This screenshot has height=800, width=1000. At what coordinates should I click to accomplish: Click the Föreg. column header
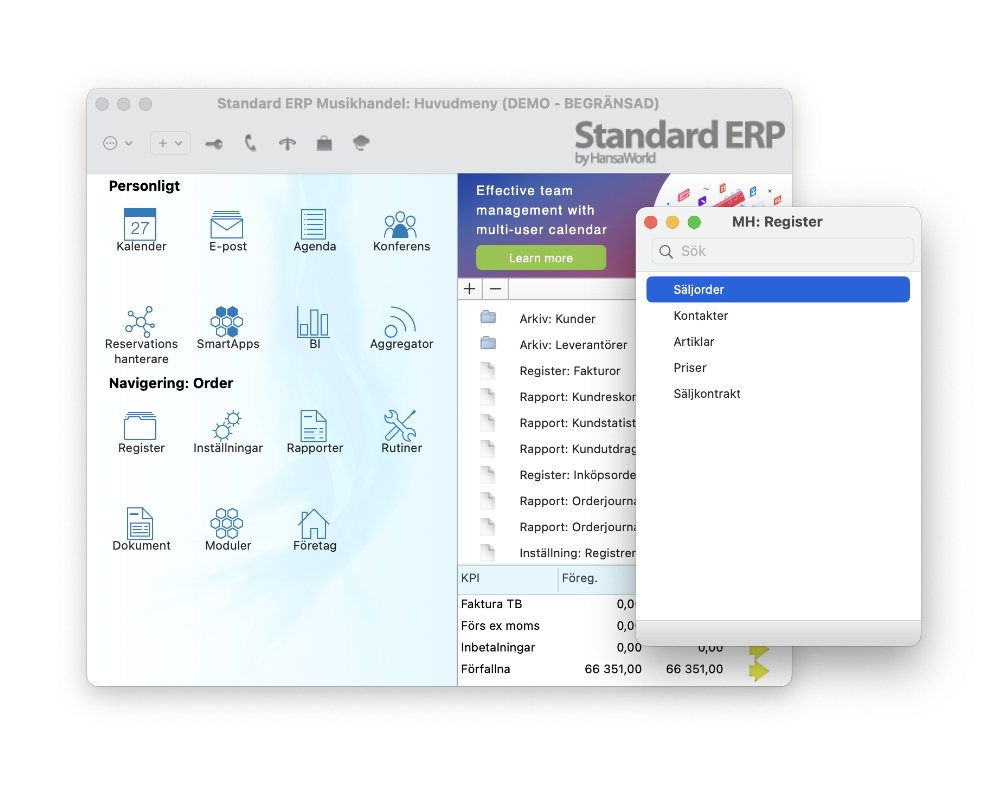click(x=597, y=579)
